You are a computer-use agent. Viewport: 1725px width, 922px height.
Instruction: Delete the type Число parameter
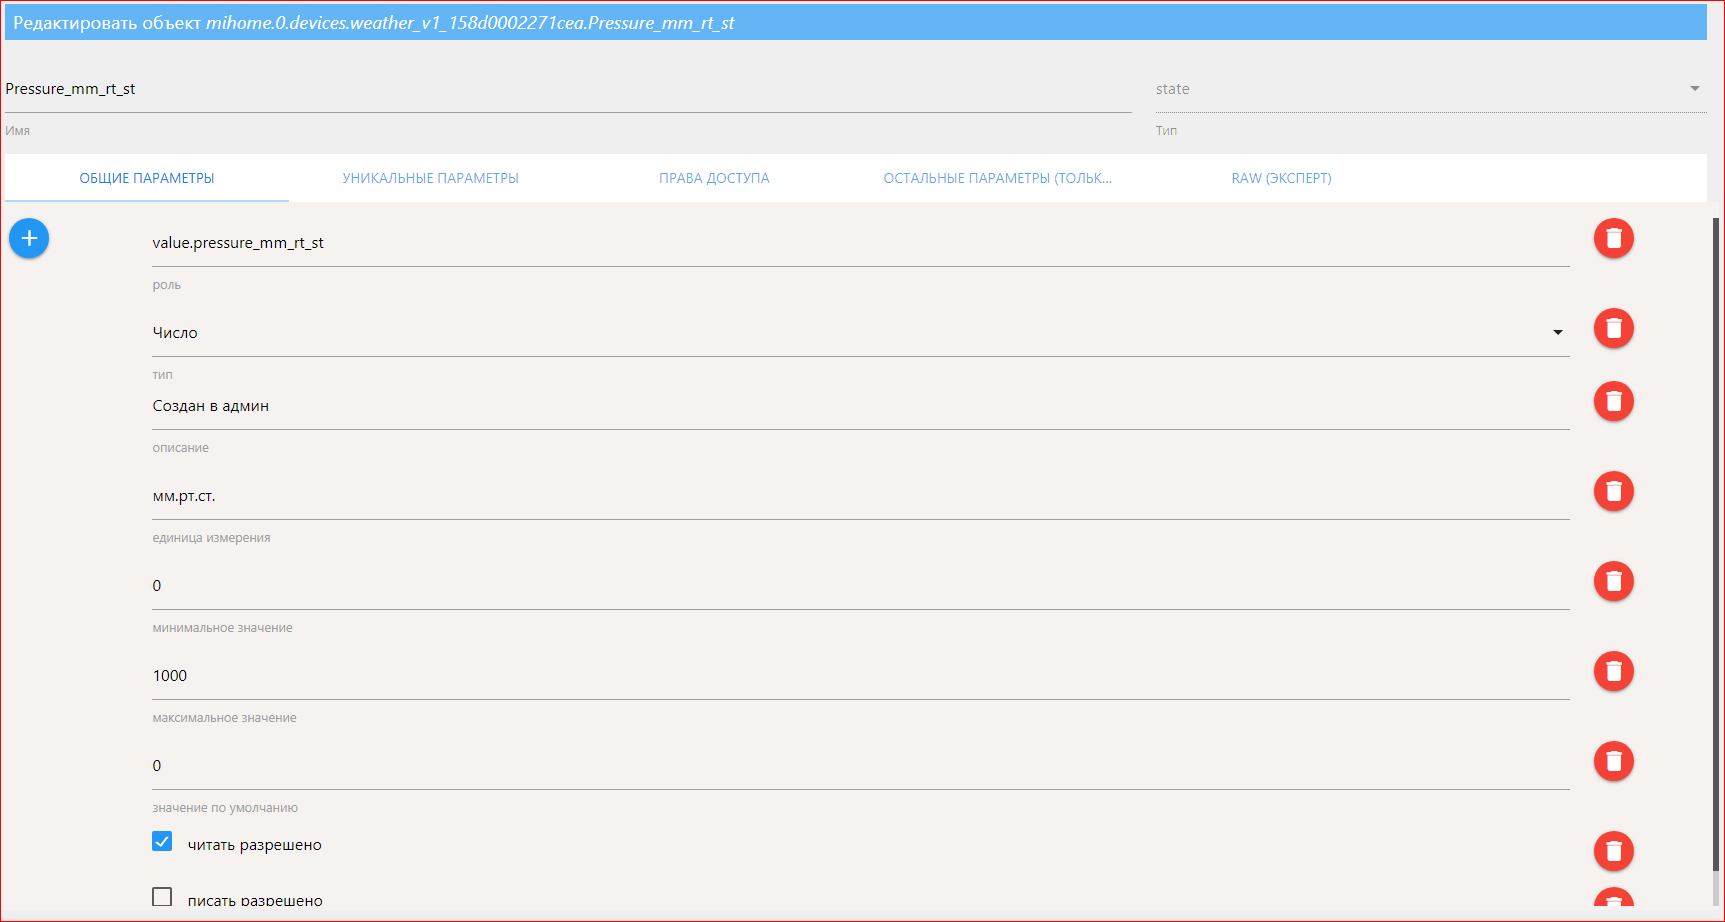pyautogui.click(x=1613, y=328)
